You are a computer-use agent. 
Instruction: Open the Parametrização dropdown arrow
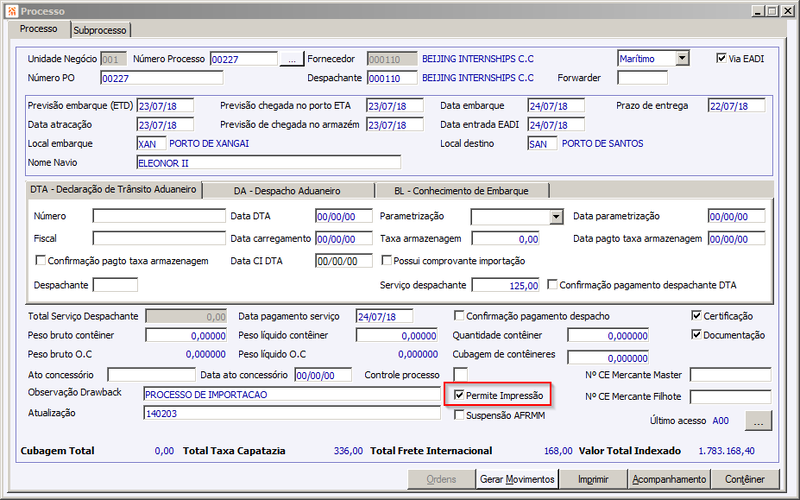pyautogui.click(x=556, y=217)
